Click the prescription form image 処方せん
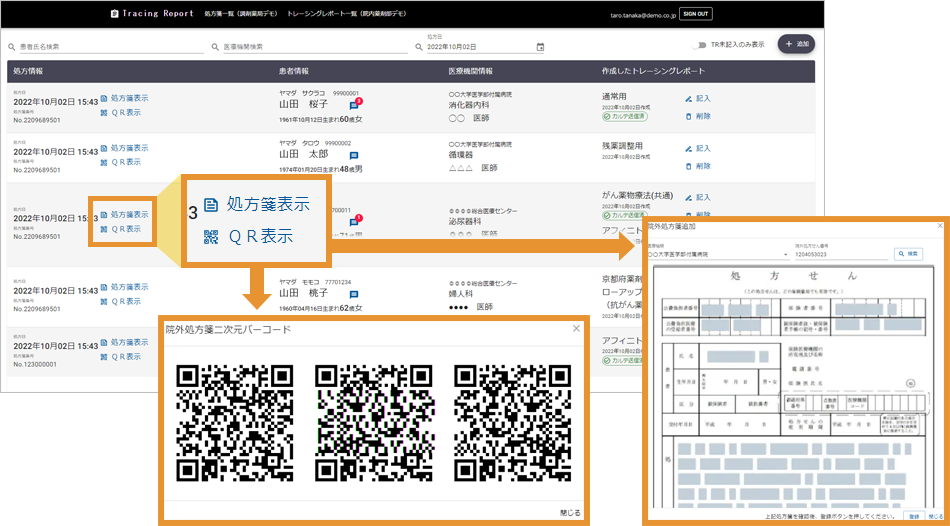This screenshot has height=526, width=950. click(794, 387)
